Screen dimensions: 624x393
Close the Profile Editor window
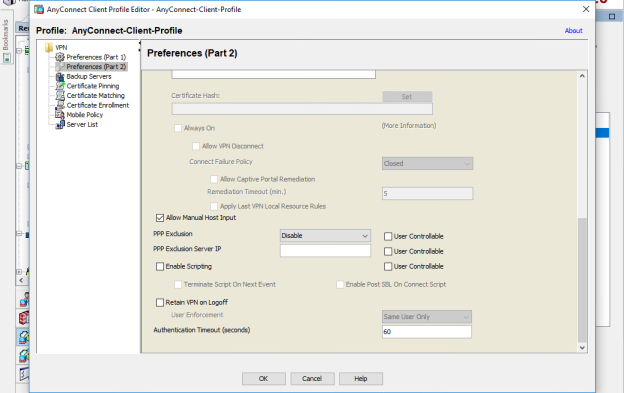pos(586,9)
